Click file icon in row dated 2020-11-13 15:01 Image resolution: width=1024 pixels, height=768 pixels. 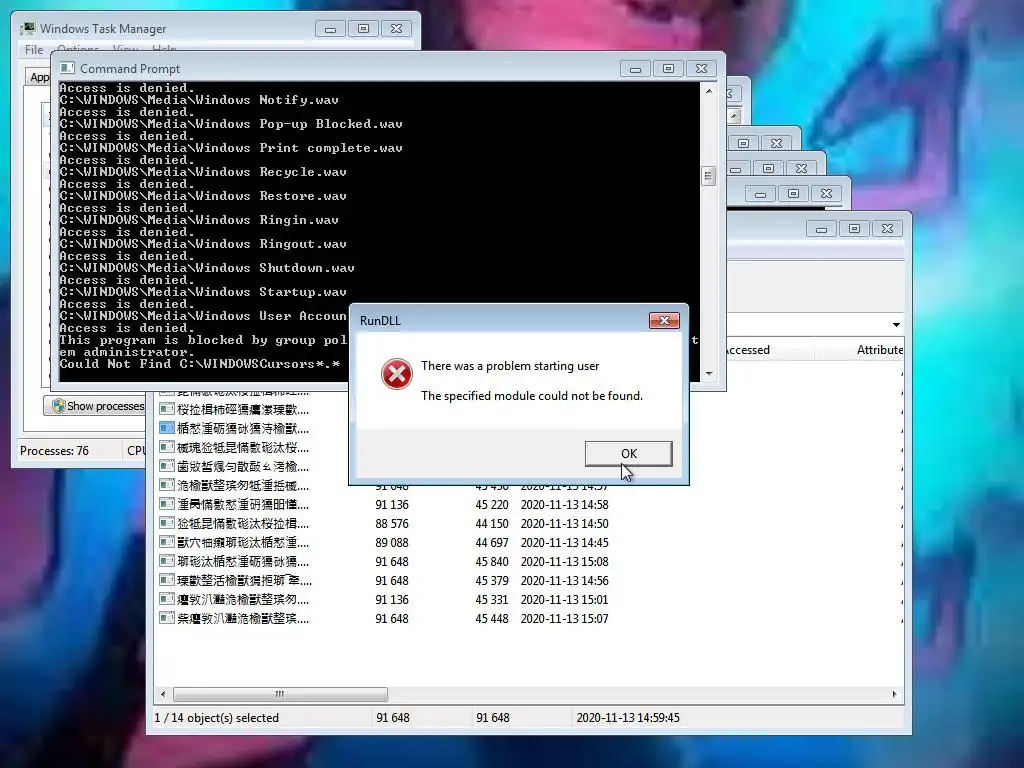[167, 599]
